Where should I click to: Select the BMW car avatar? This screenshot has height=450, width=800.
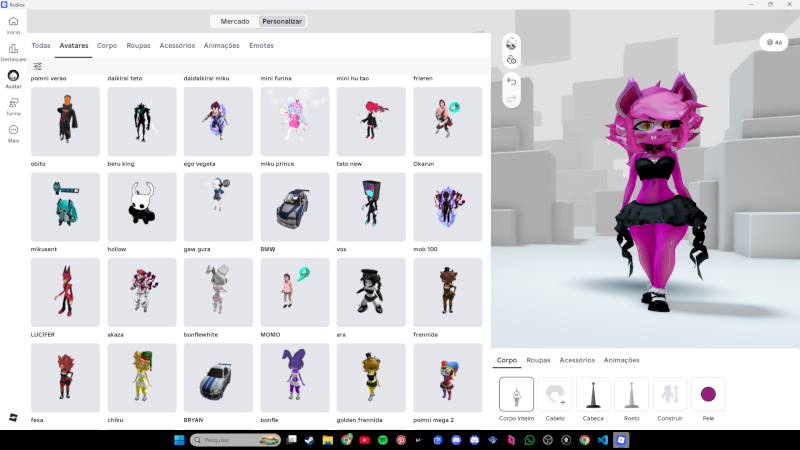[295, 207]
